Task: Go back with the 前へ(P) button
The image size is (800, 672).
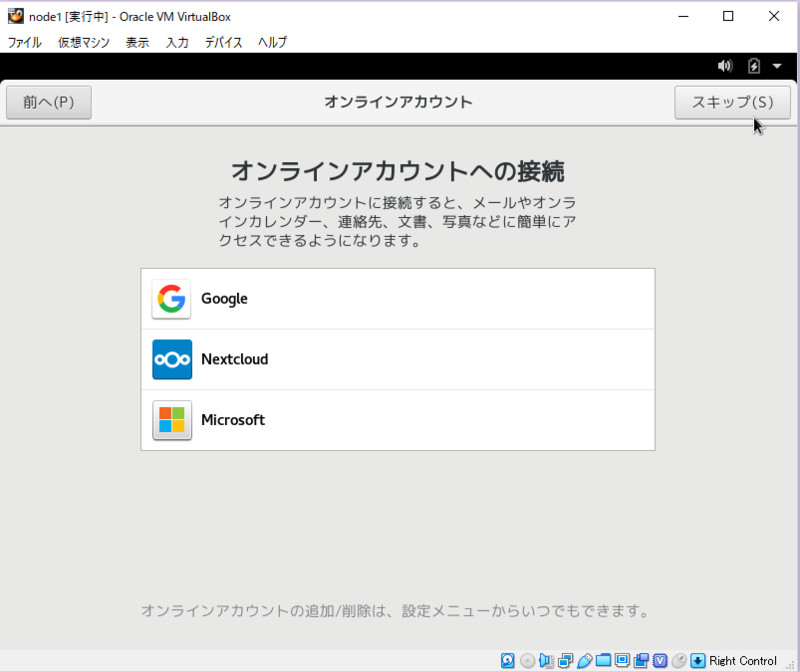Action: click(49, 103)
